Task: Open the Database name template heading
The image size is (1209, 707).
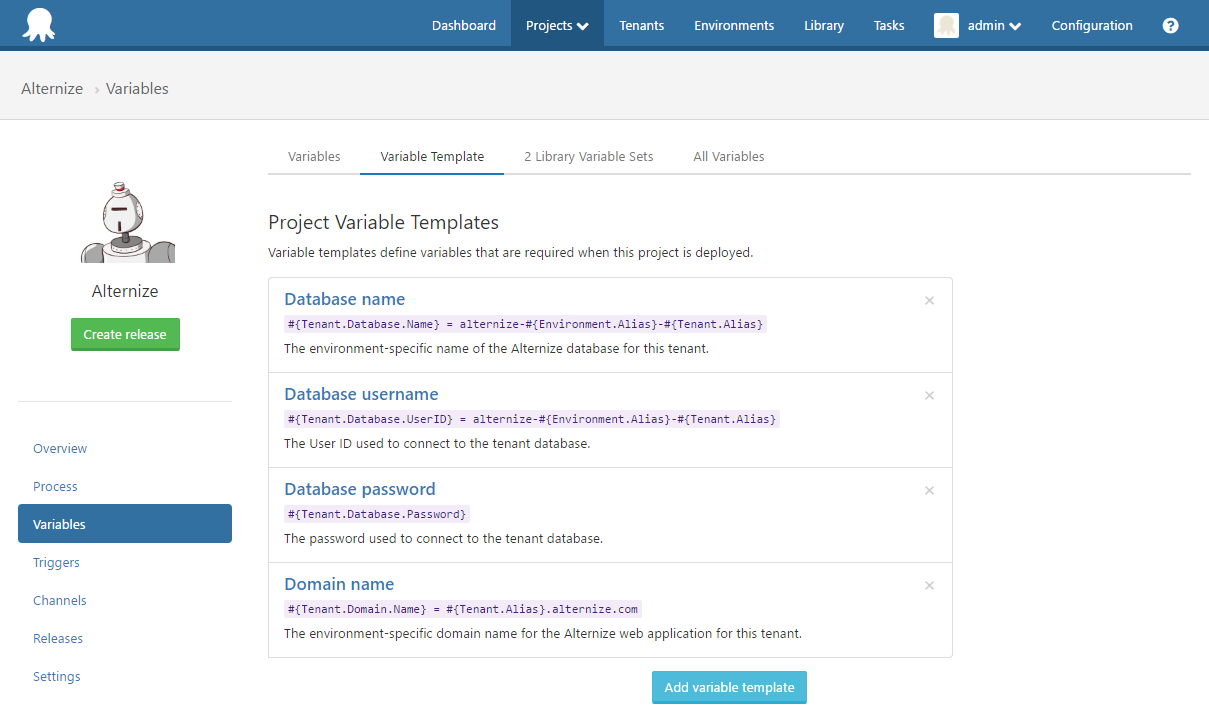Action: click(344, 299)
